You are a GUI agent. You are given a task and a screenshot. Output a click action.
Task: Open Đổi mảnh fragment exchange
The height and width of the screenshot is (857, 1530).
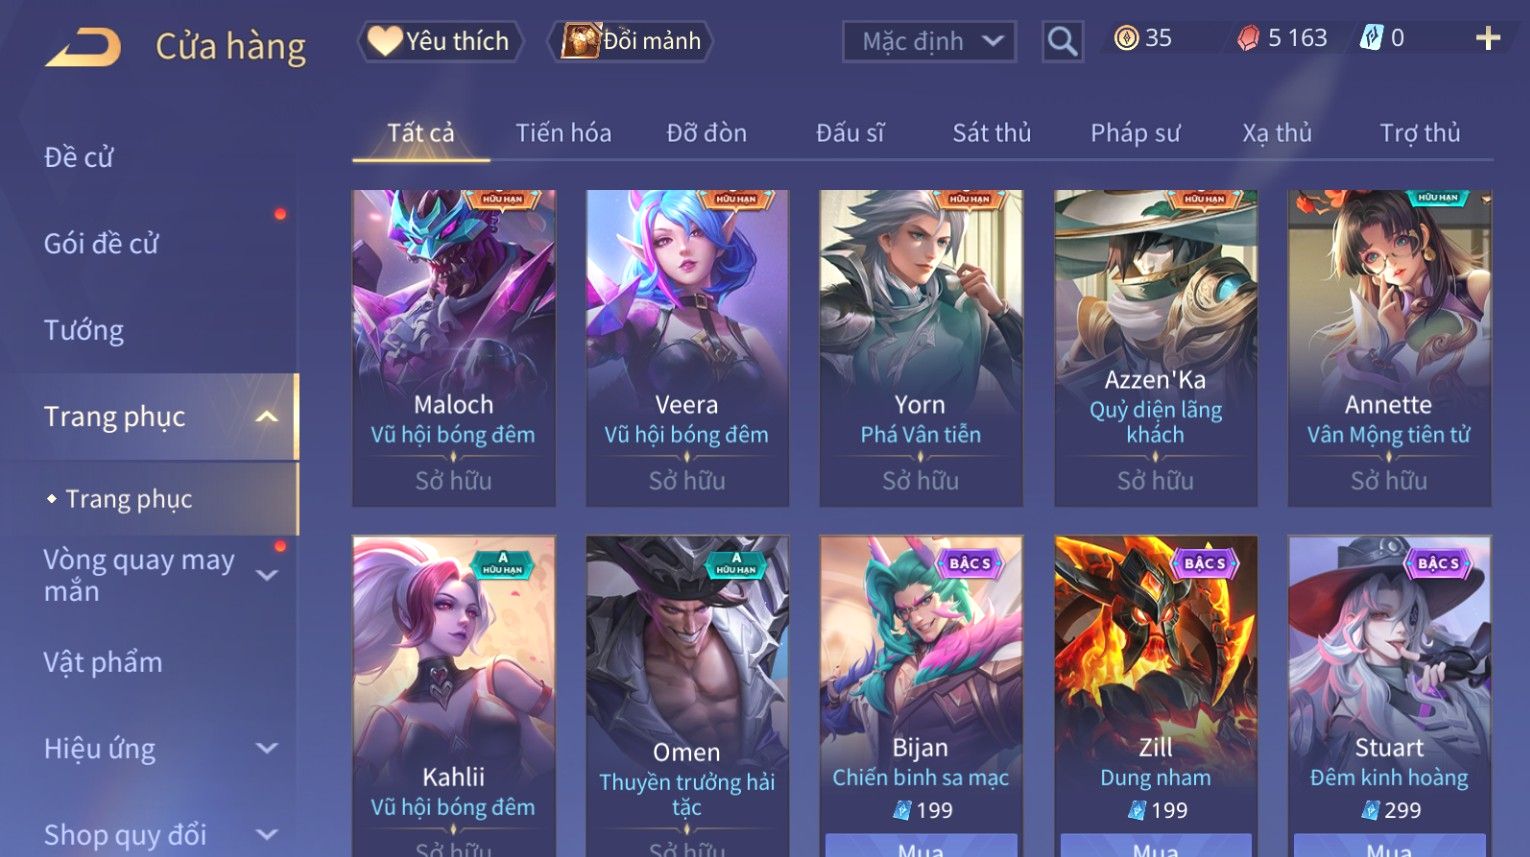(x=630, y=41)
